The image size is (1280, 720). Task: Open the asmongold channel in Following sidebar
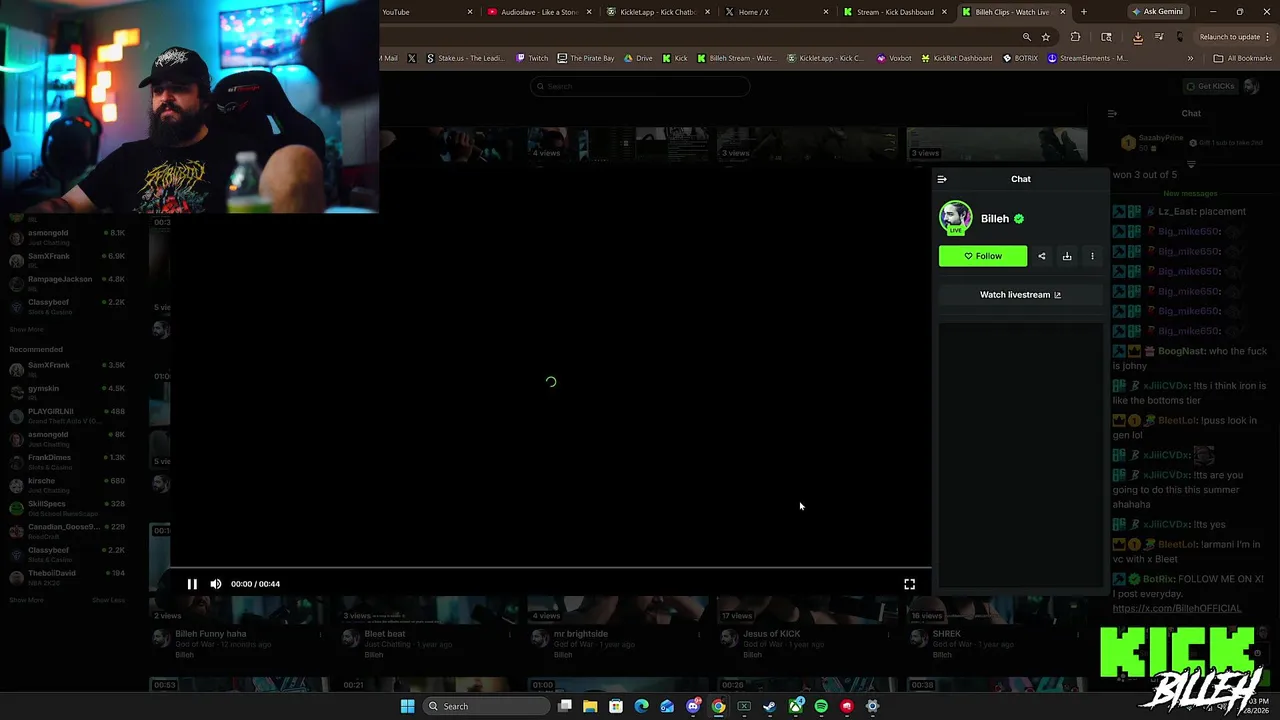pos(68,237)
